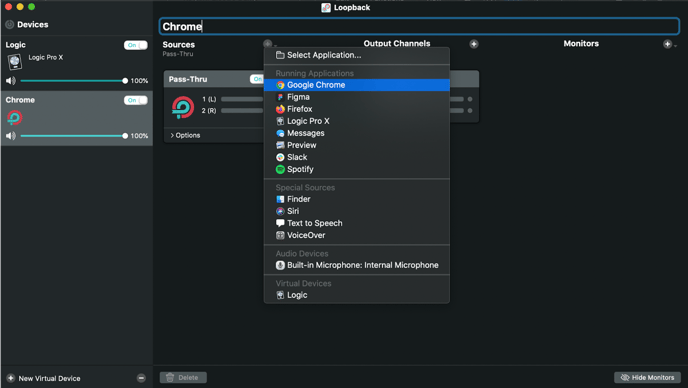The image size is (688, 388).
Task: Pick Firefox as the audio source
Action: tap(357, 109)
